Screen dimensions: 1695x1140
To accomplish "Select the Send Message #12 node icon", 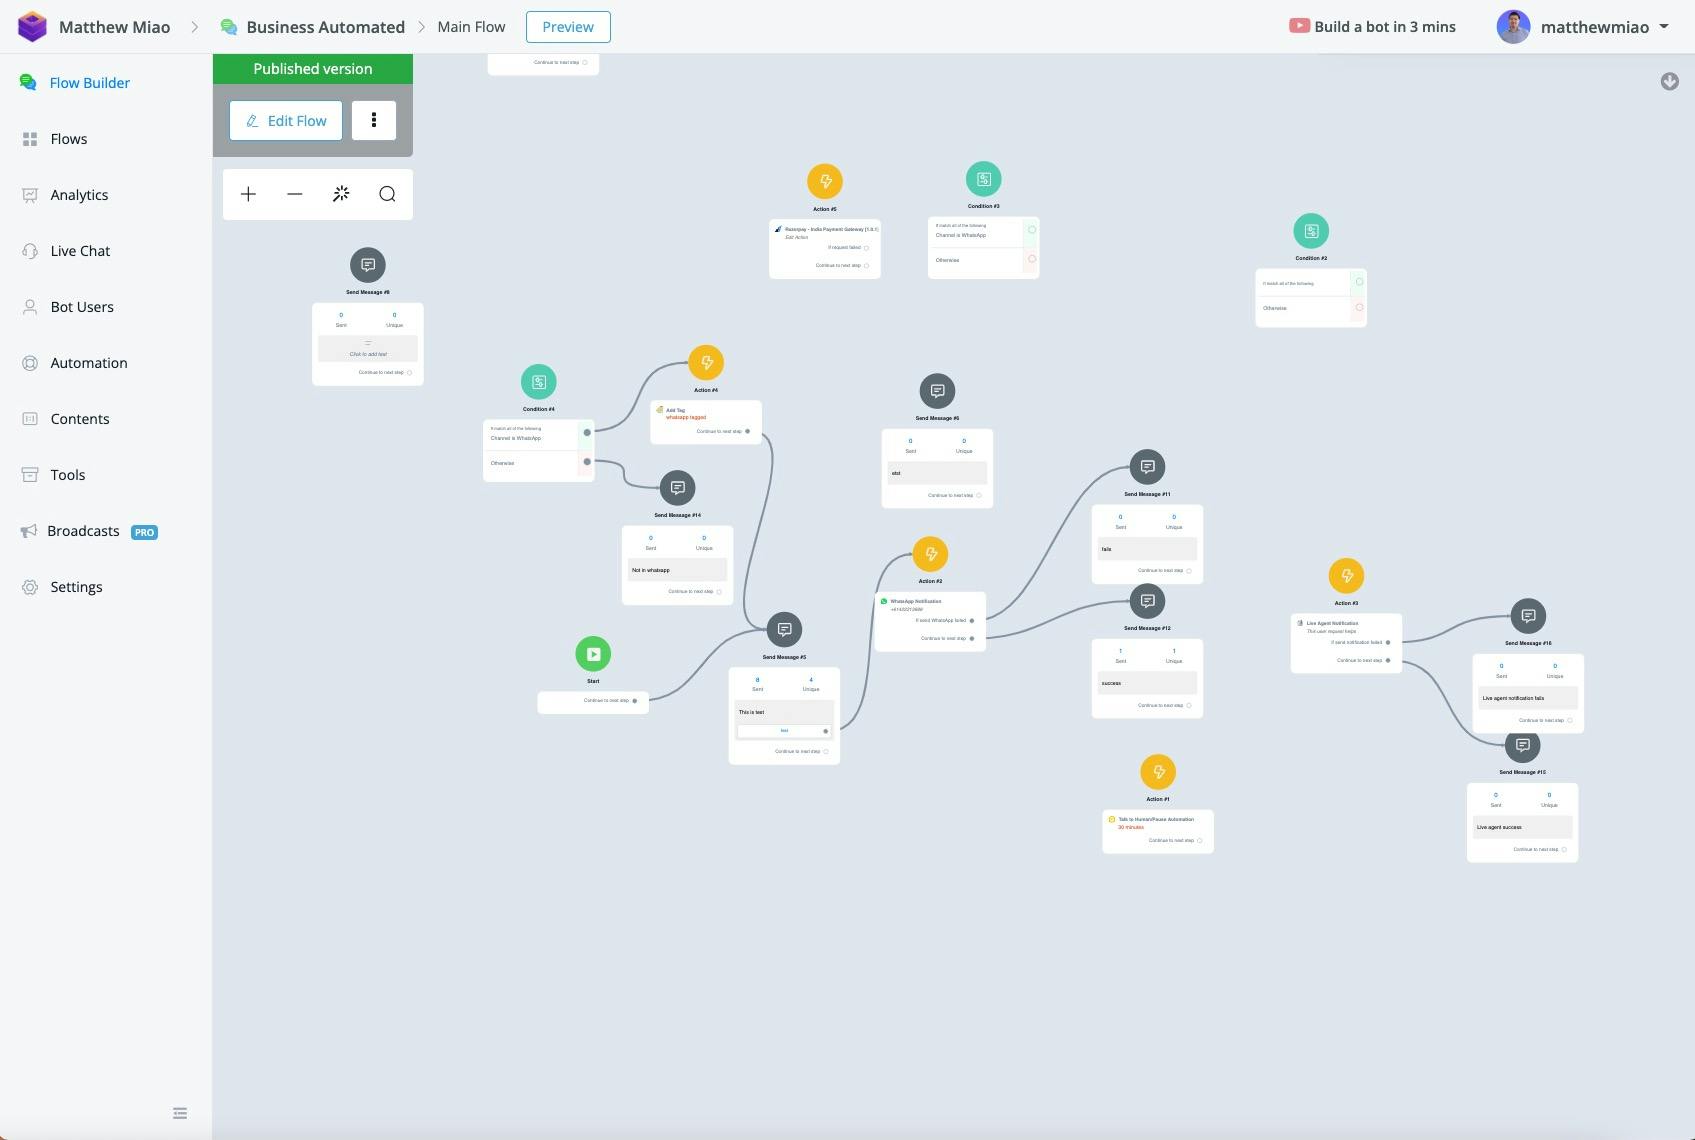I will pyautogui.click(x=1147, y=601).
